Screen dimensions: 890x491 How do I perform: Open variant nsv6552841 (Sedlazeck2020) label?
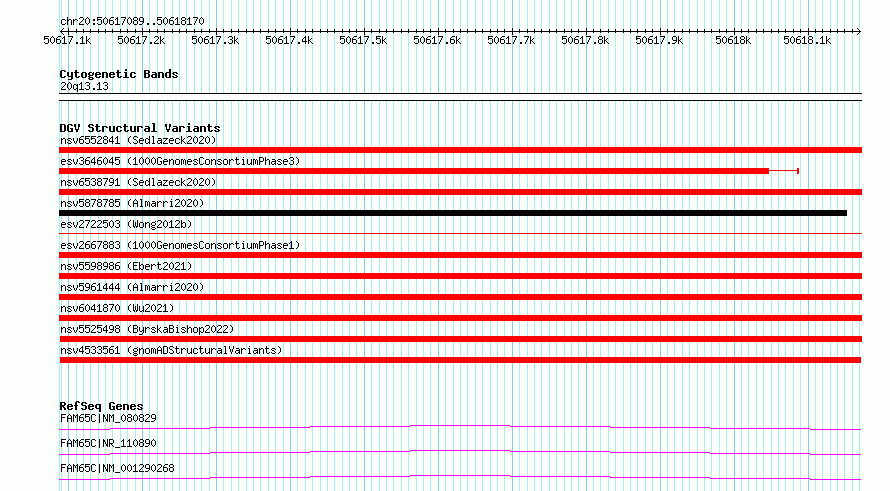click(138, 140)
